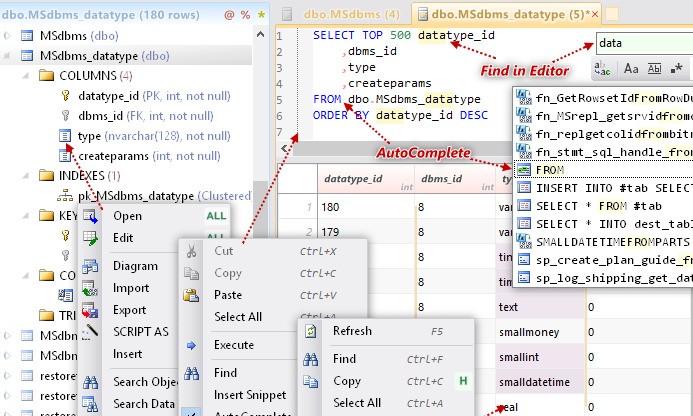The image size is (693, 416).
Task: Click the MSdbms_datatype table icon in tree
Action: pyautogui.click(x=27, y=56)
